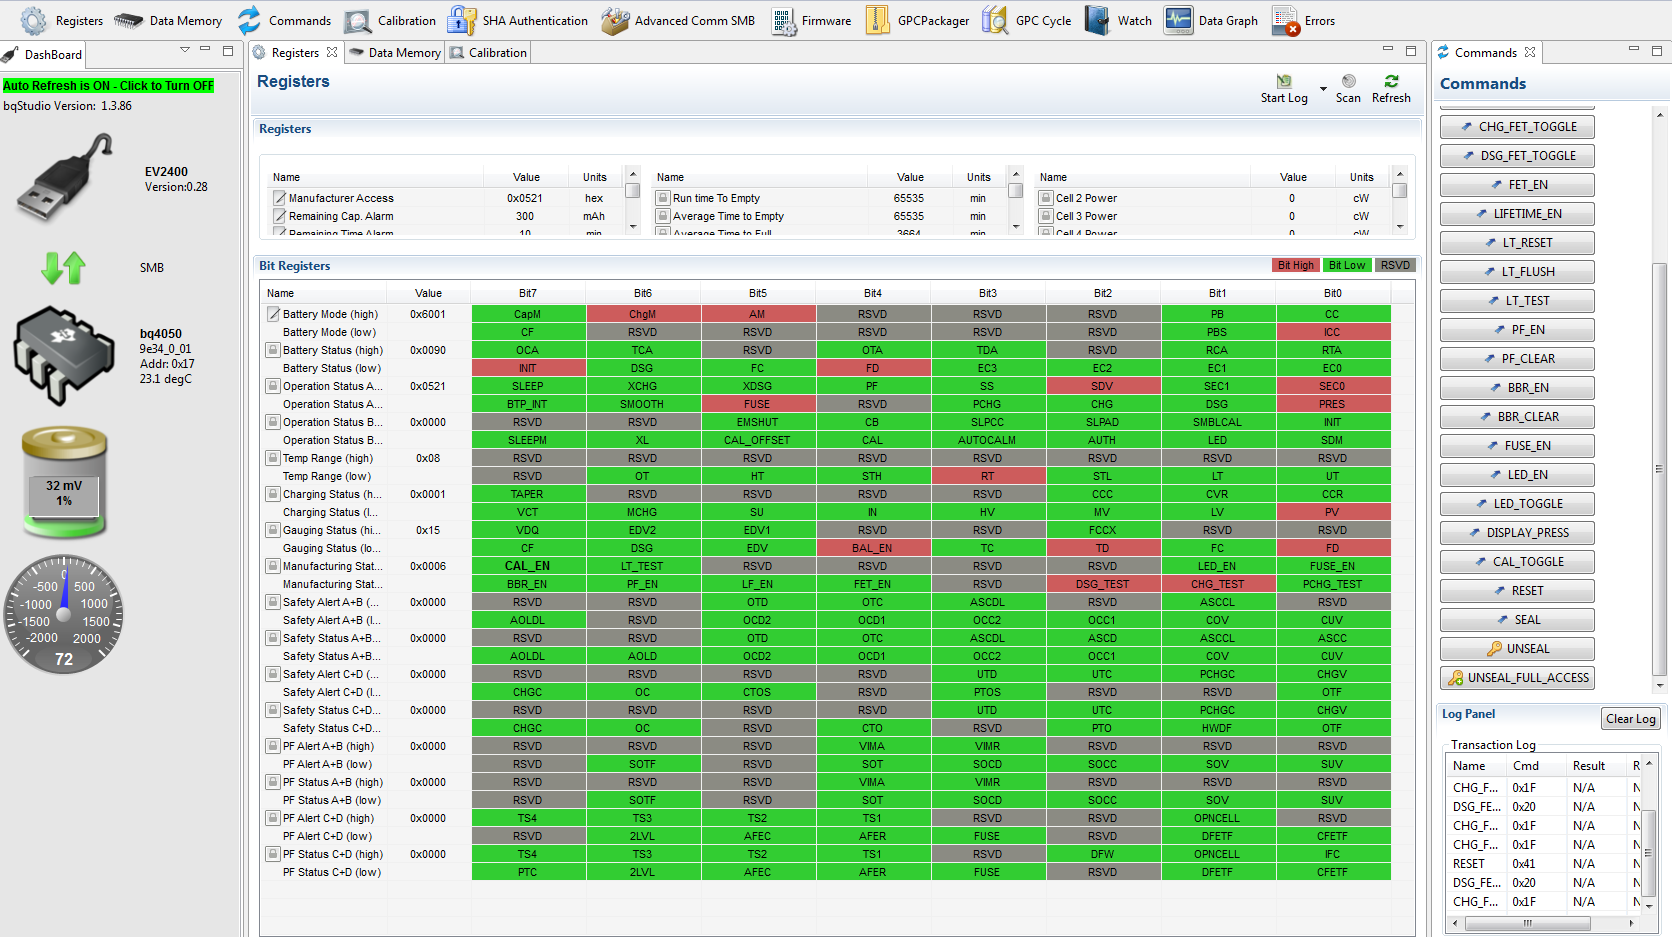Clear the transaction log
The height and width of the screenshot is (937, 1672).
coord(1630,719)
